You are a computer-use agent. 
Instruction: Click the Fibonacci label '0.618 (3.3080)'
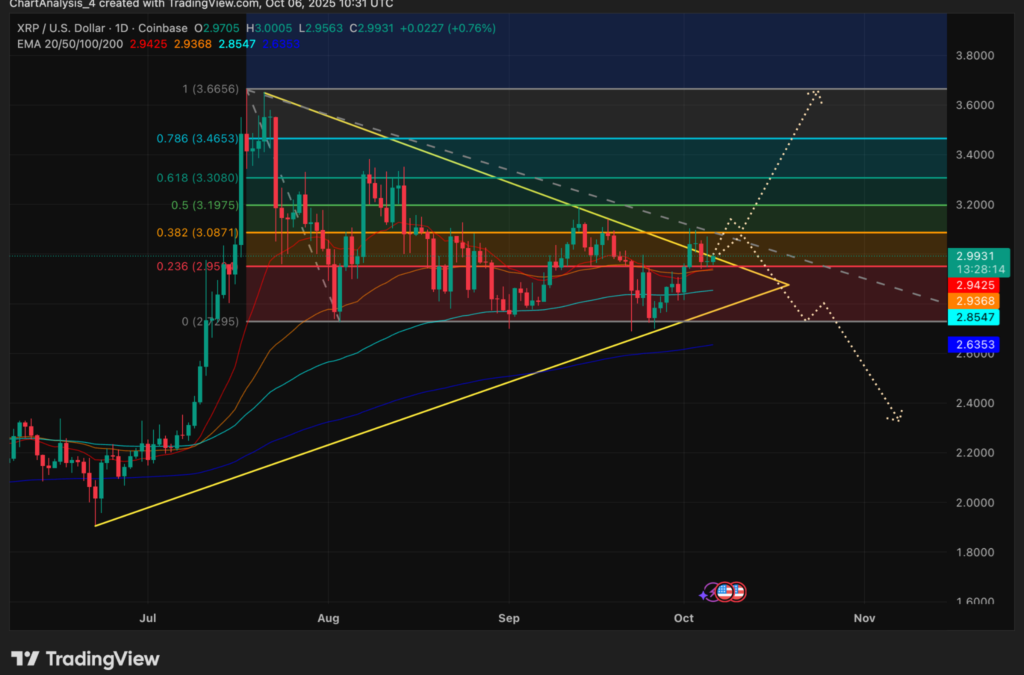click(195, 178)
